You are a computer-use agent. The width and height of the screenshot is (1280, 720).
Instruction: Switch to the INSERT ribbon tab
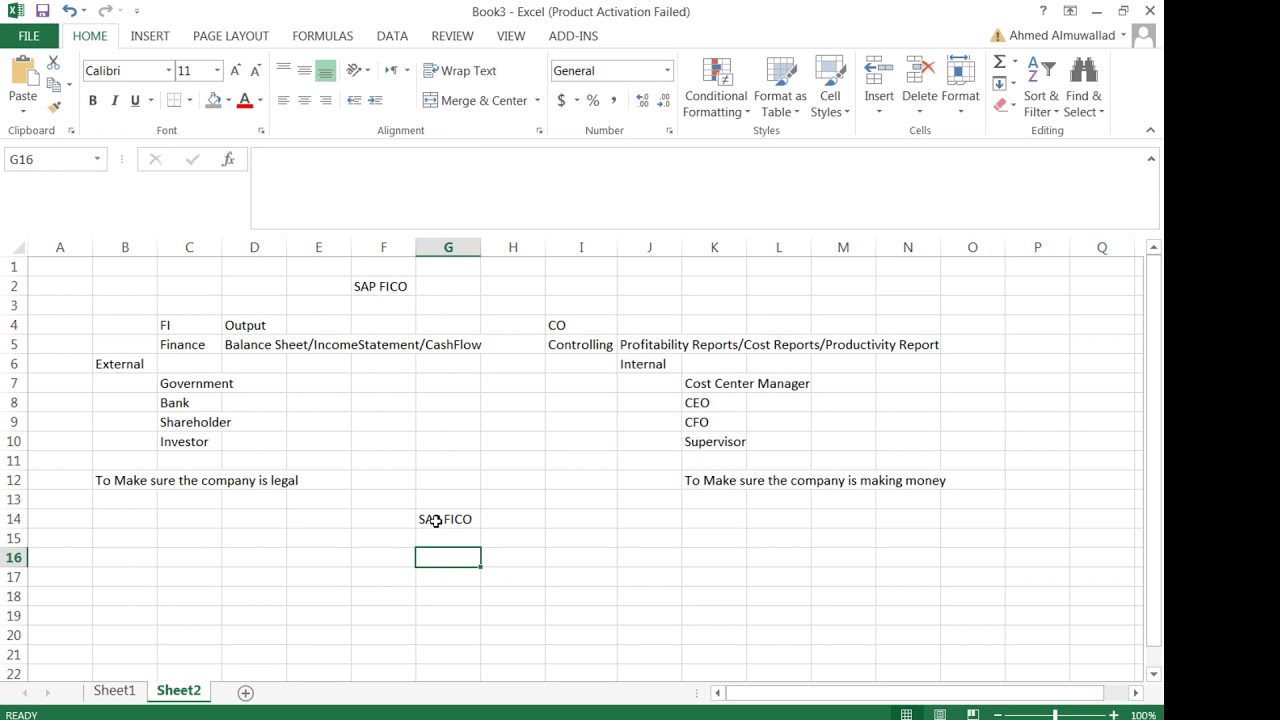150,36
